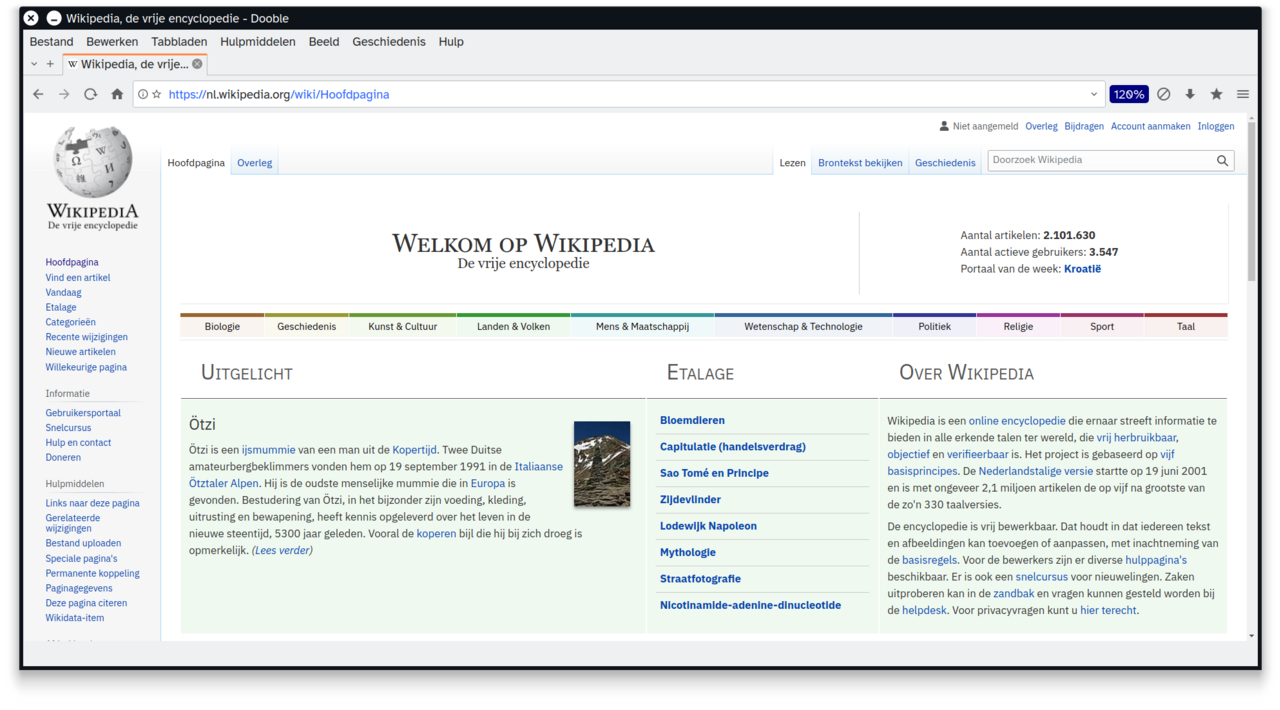Open the Hulpmiddelen menu

258,42
